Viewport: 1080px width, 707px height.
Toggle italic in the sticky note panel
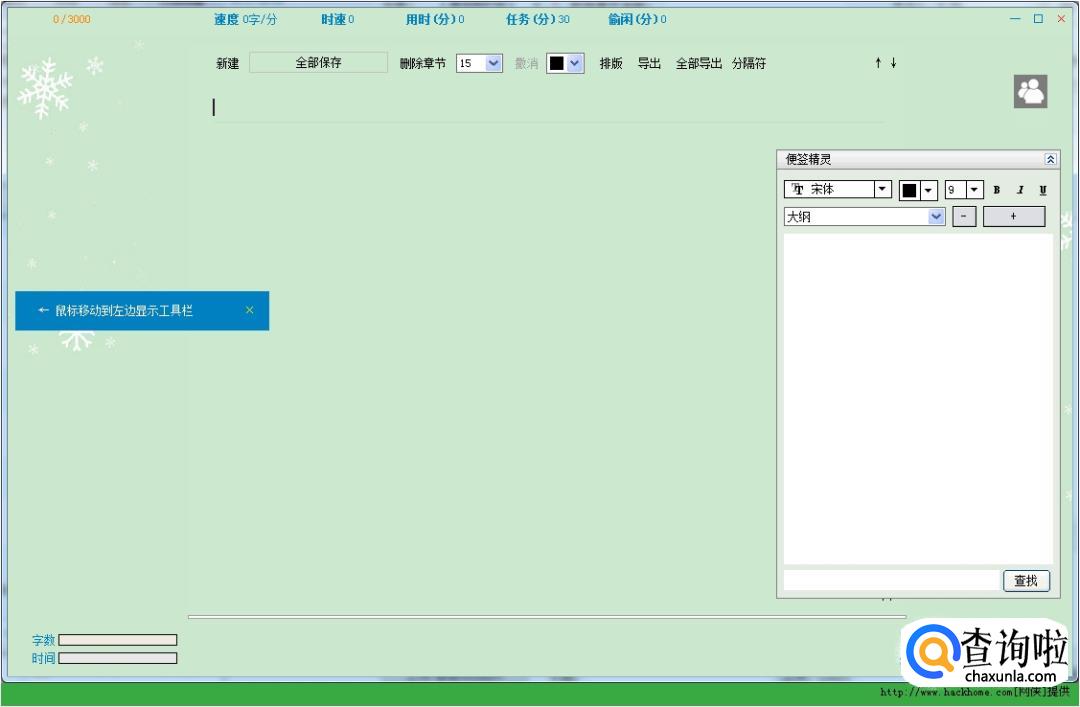click(x=1020, y=190)
